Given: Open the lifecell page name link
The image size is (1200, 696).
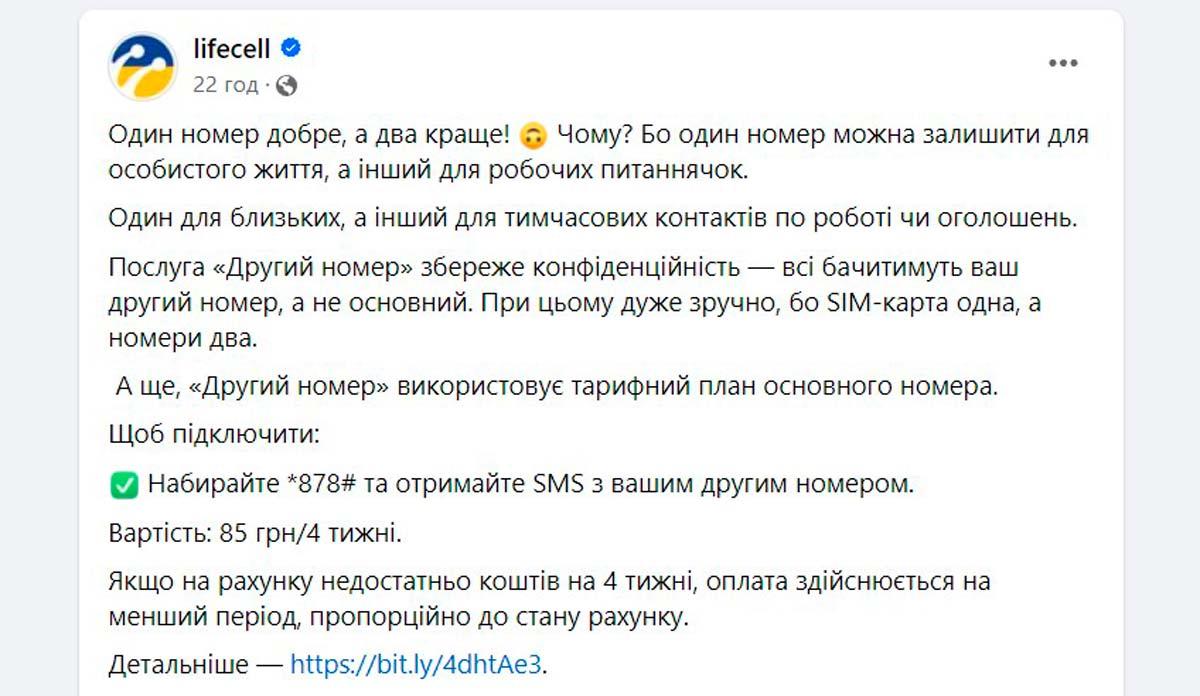Looking at the screenshot, I should pyautogui.click(x=231, y=48).
